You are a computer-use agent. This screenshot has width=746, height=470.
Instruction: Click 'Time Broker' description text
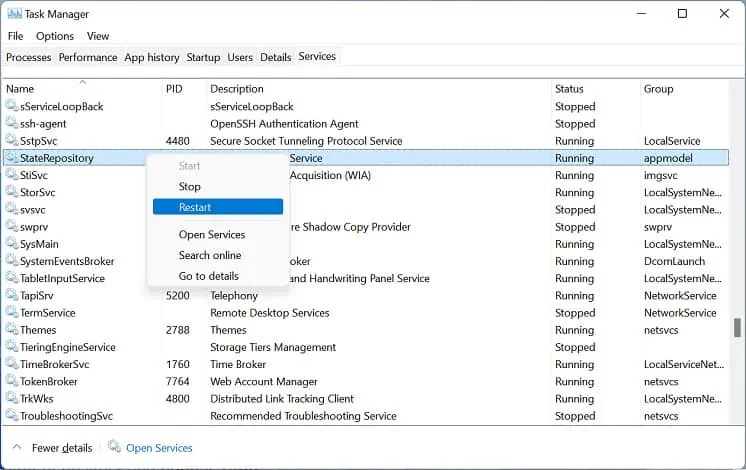tap(238, 364)
